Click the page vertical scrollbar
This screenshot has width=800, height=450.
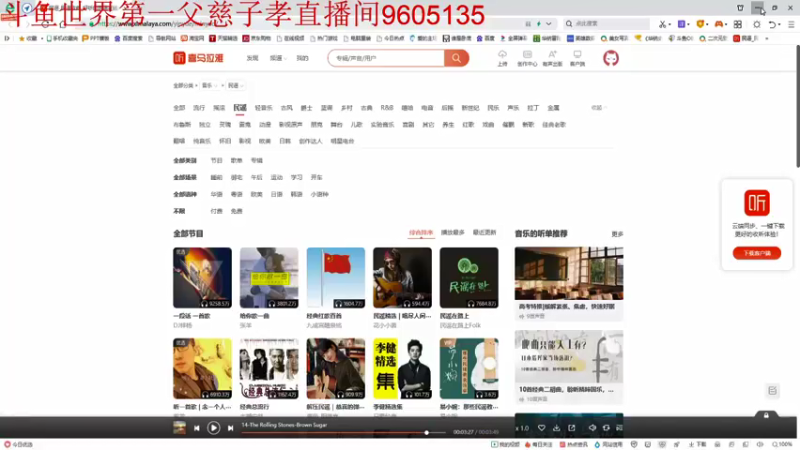[x=797, y=106]
